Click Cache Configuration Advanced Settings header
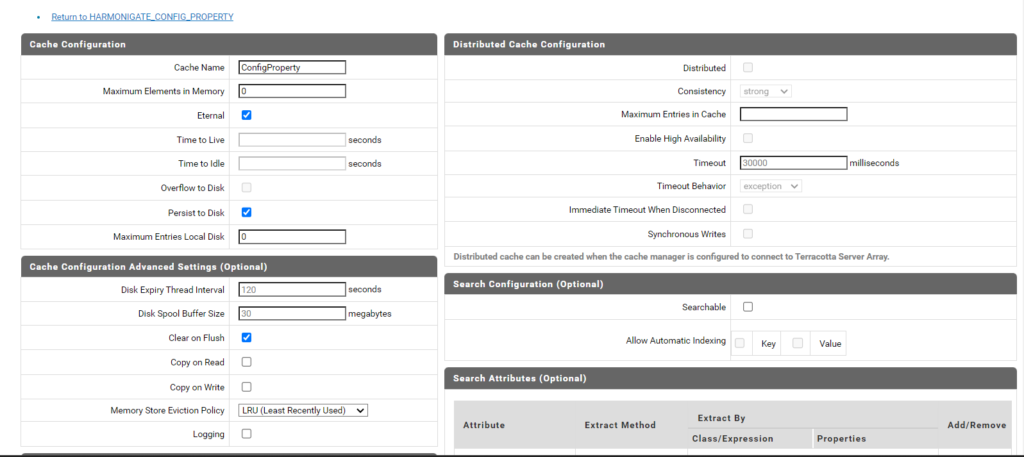 click(x=229, y=266)
